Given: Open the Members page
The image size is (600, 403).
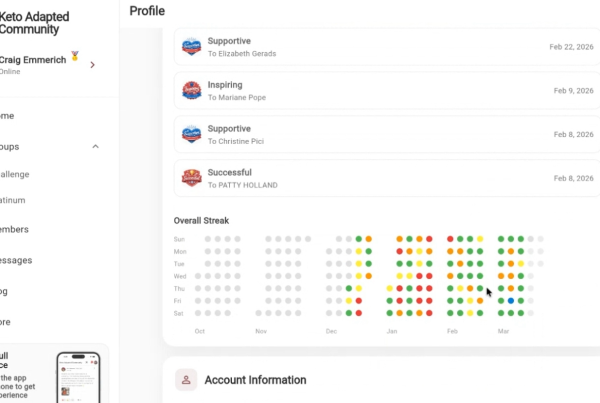Looking at the screenshot, I should pos(14,230).
